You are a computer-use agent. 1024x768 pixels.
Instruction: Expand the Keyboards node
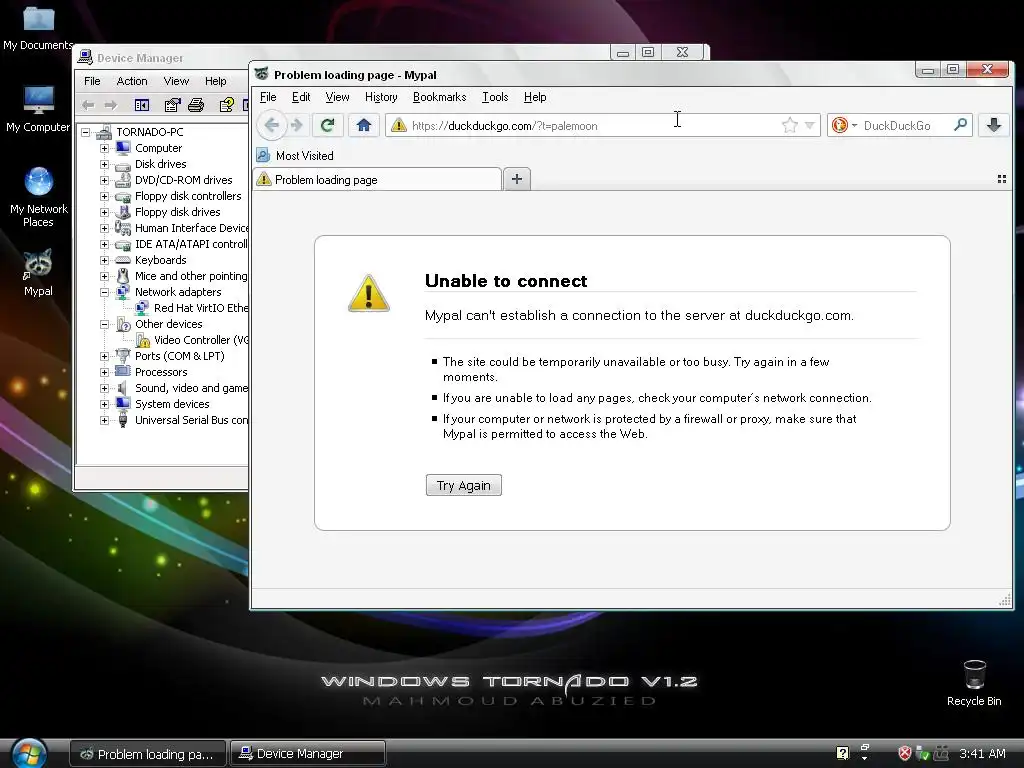pyautogui.click(x=104, y=260)
